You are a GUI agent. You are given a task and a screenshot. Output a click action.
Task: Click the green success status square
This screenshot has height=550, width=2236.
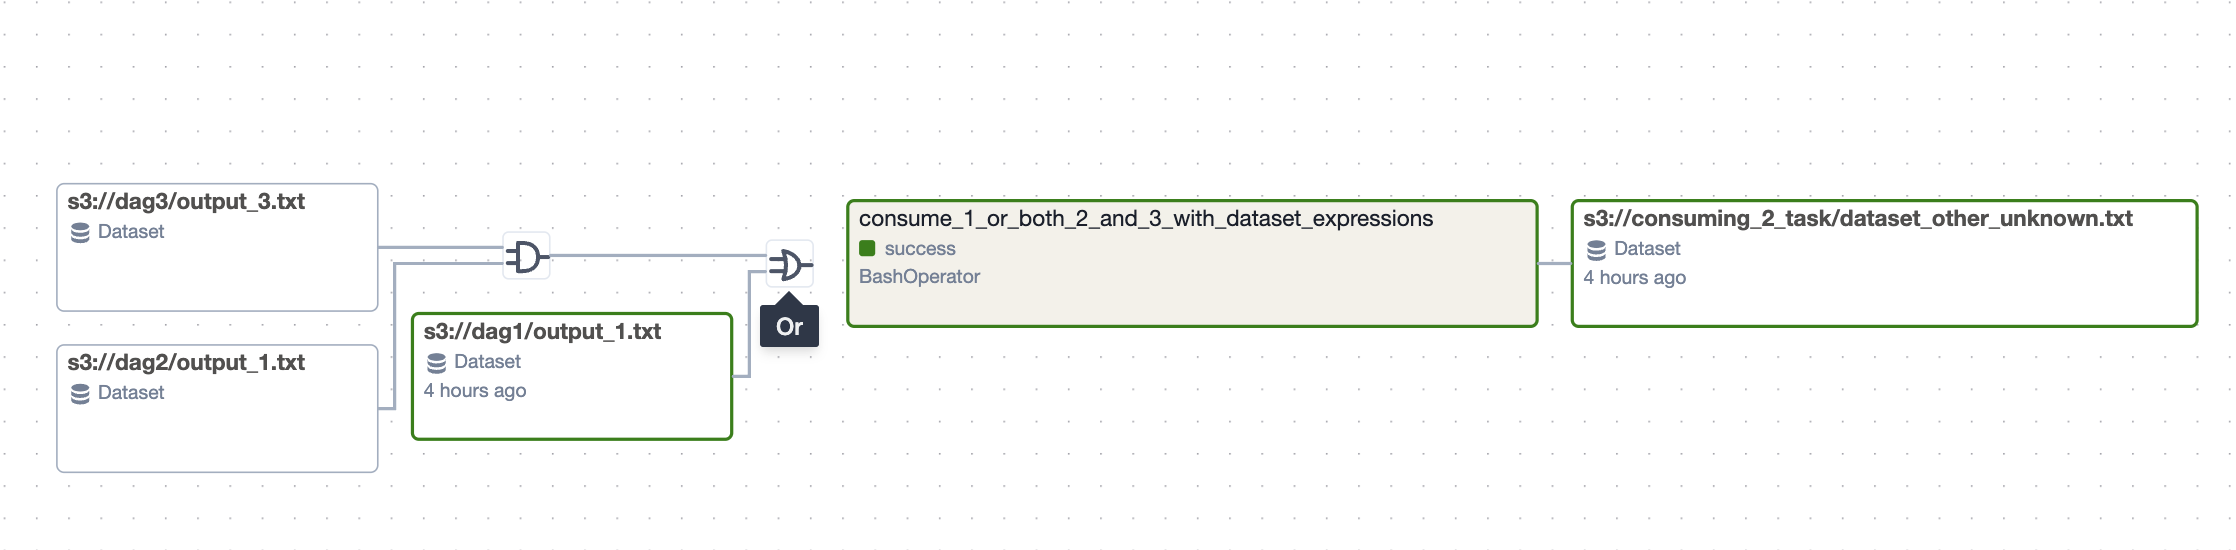pyautogui.click(x=867, y=248)
